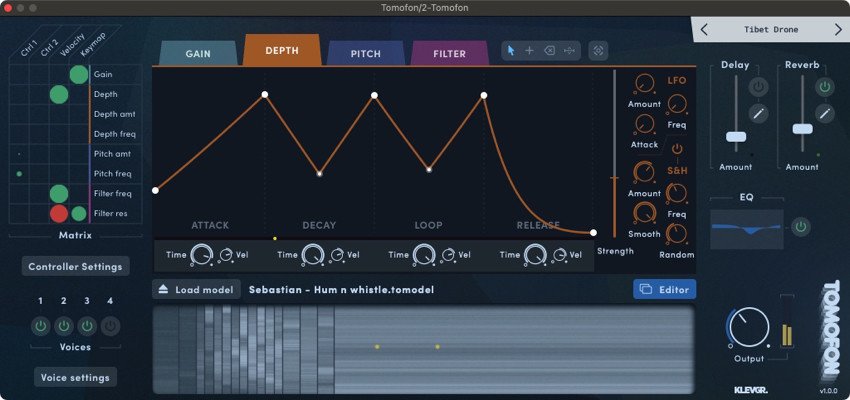This screenshot has width=850, height=400.
Task: Click the Strength vertical slider
Action: 615,153
